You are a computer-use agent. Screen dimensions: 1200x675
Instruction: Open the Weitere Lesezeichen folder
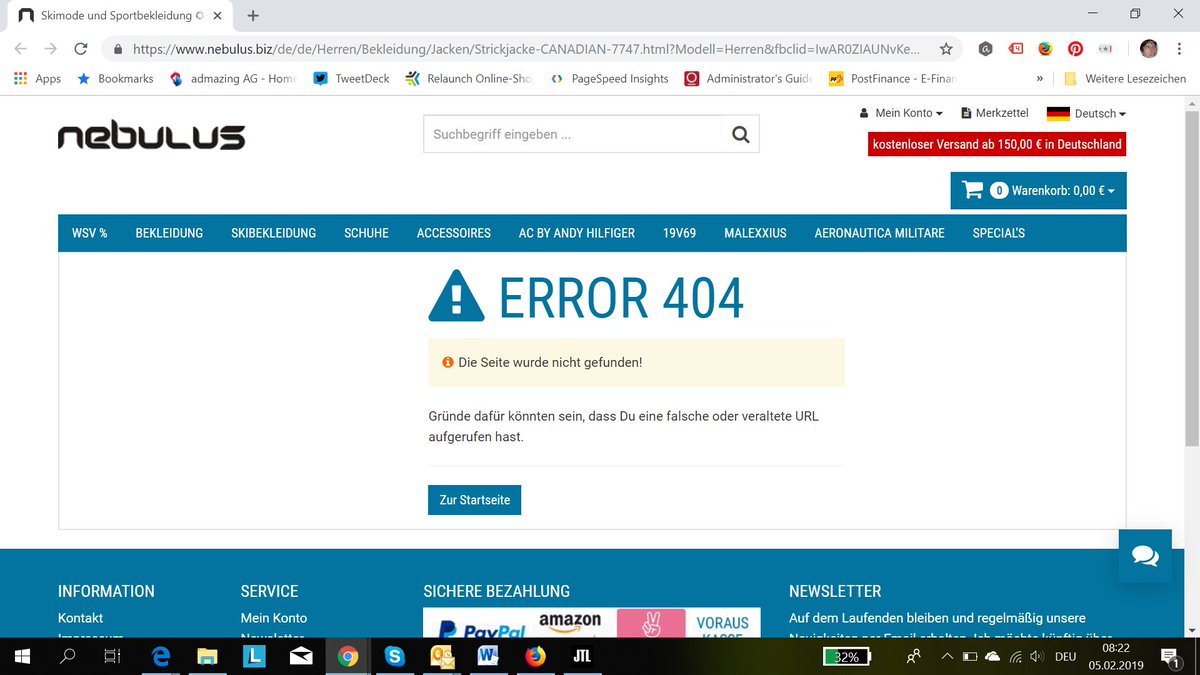point(1124,78)
